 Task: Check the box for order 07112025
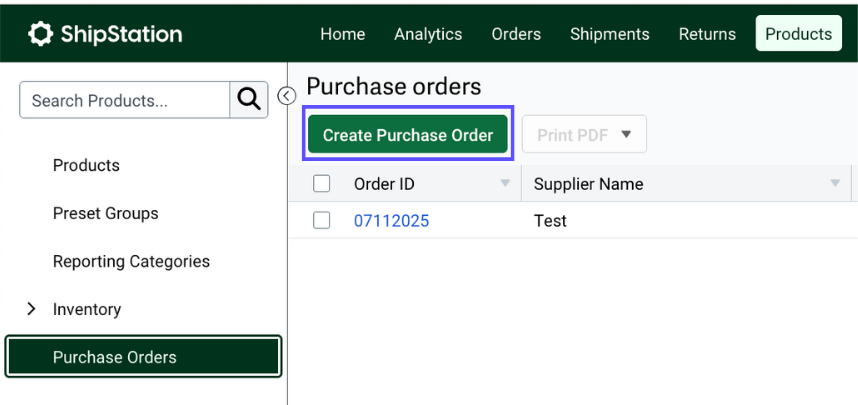pos(322,221)
